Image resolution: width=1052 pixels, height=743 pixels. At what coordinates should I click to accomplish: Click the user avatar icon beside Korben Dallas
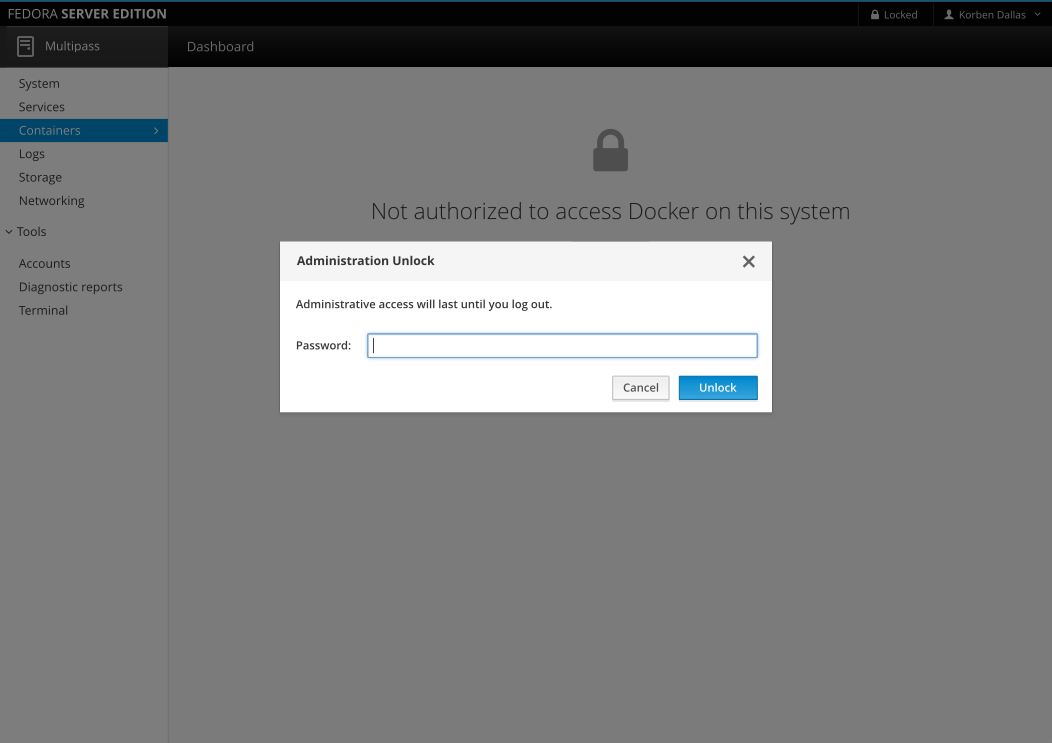[949, 14]
